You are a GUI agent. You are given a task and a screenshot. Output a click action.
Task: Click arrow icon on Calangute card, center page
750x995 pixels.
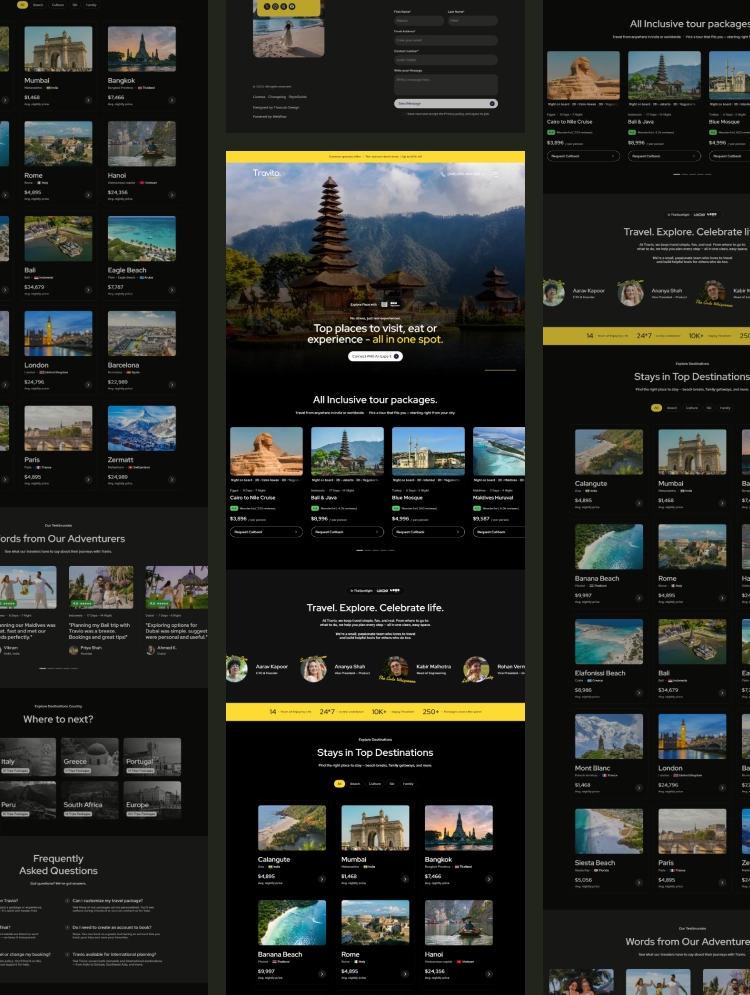pos(322,879)
